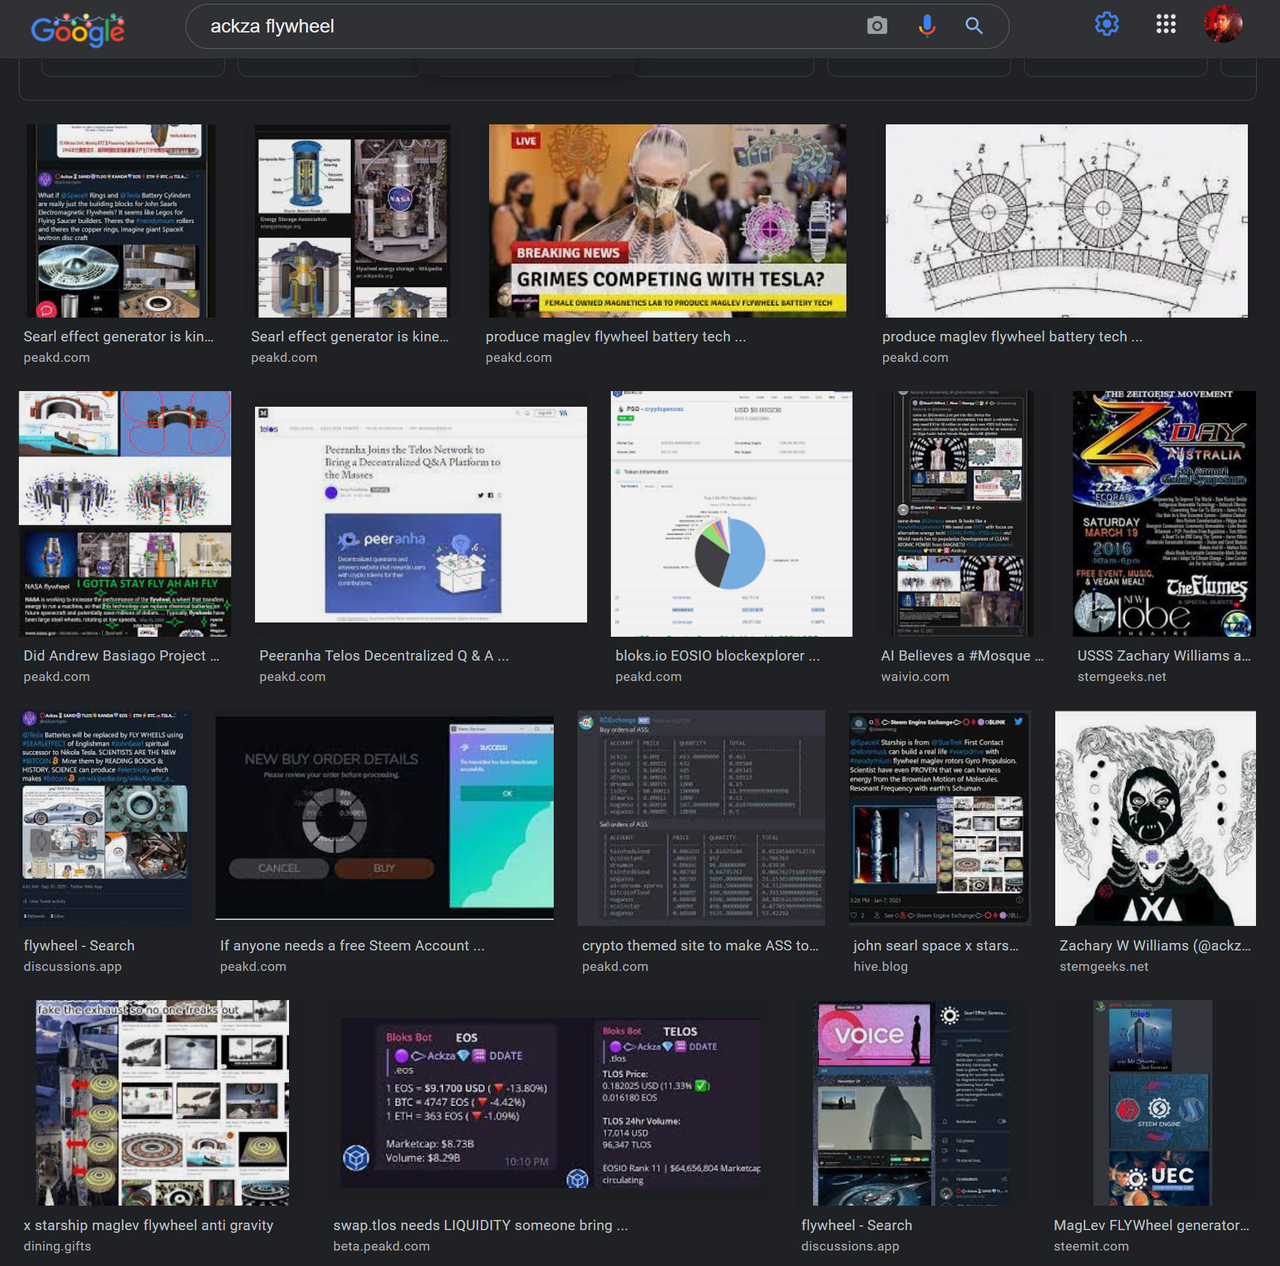This screenshot has width=1280, height=1266.
Task: Click the Google logo
Action: 78,28
